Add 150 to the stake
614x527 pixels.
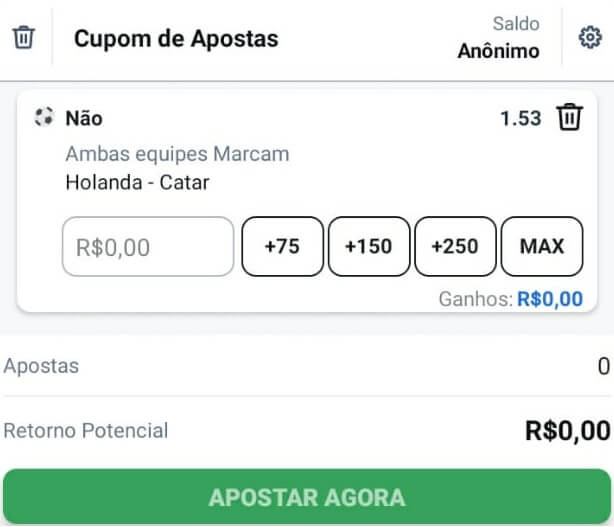coord(369,247)
